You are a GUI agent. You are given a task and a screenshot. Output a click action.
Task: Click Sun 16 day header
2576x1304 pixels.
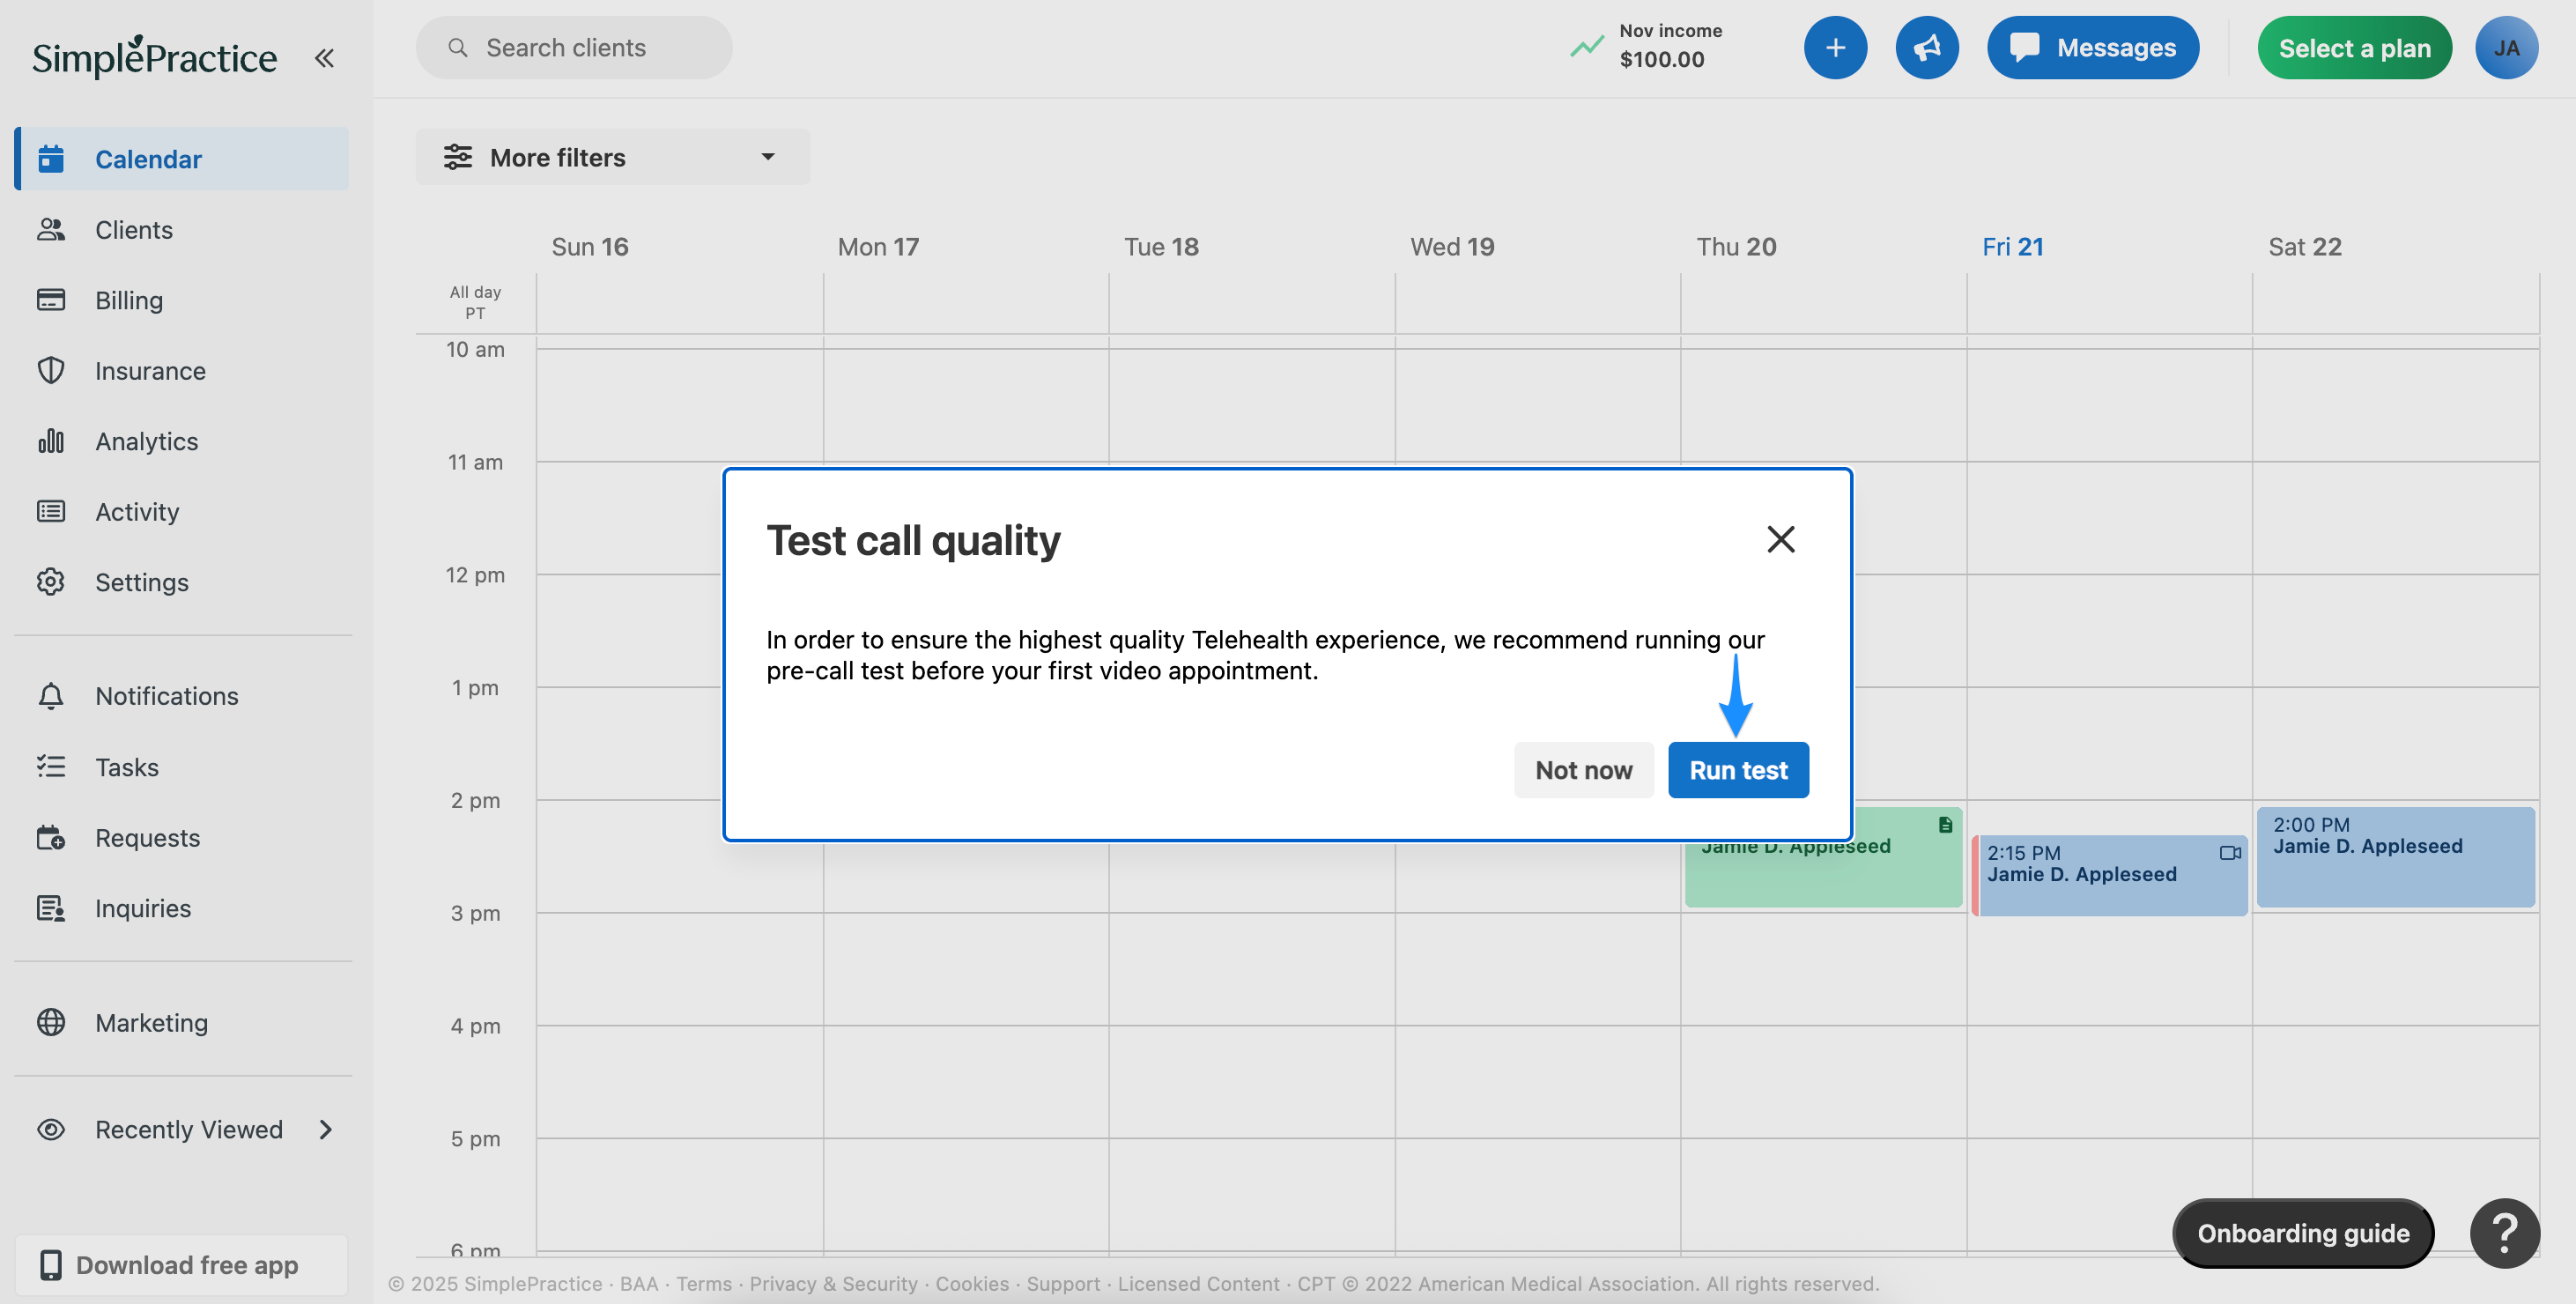click(590, 247)
